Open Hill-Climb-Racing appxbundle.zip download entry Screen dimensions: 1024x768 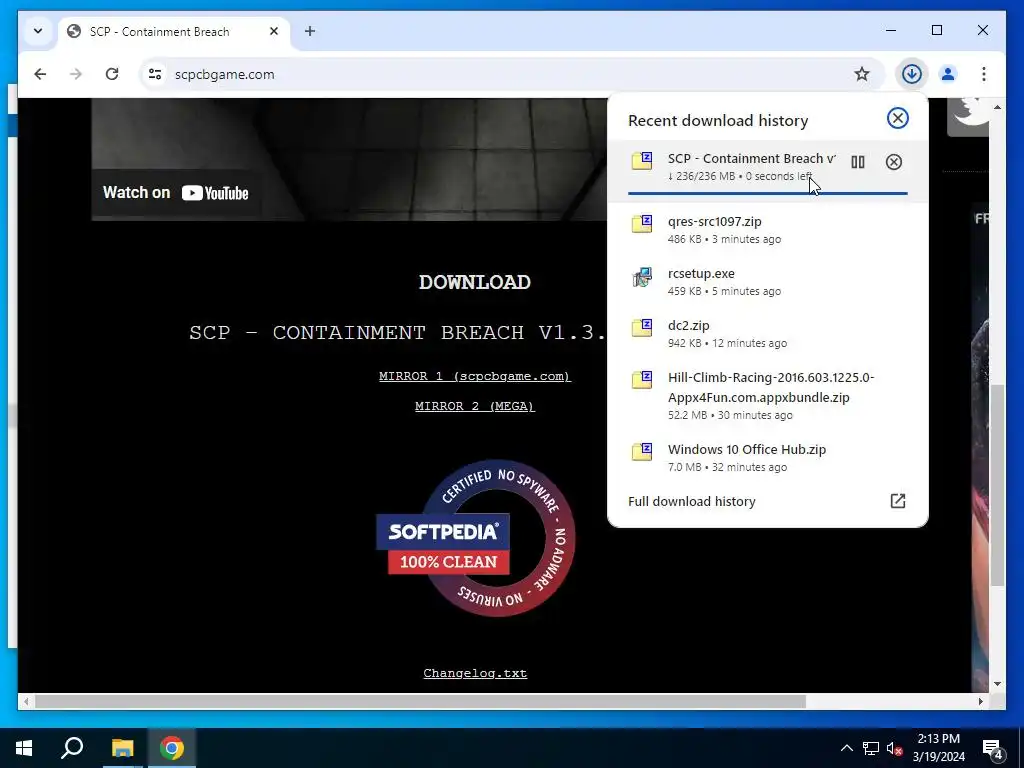767,396
